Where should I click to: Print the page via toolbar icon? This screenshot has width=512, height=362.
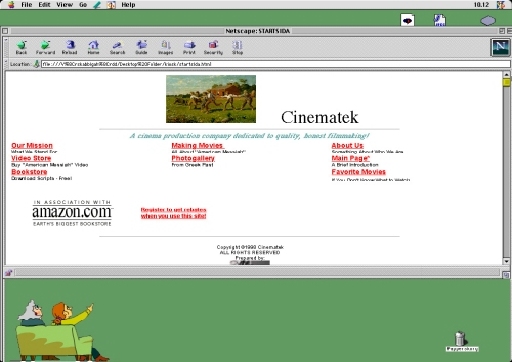click(x=189, y=47)
